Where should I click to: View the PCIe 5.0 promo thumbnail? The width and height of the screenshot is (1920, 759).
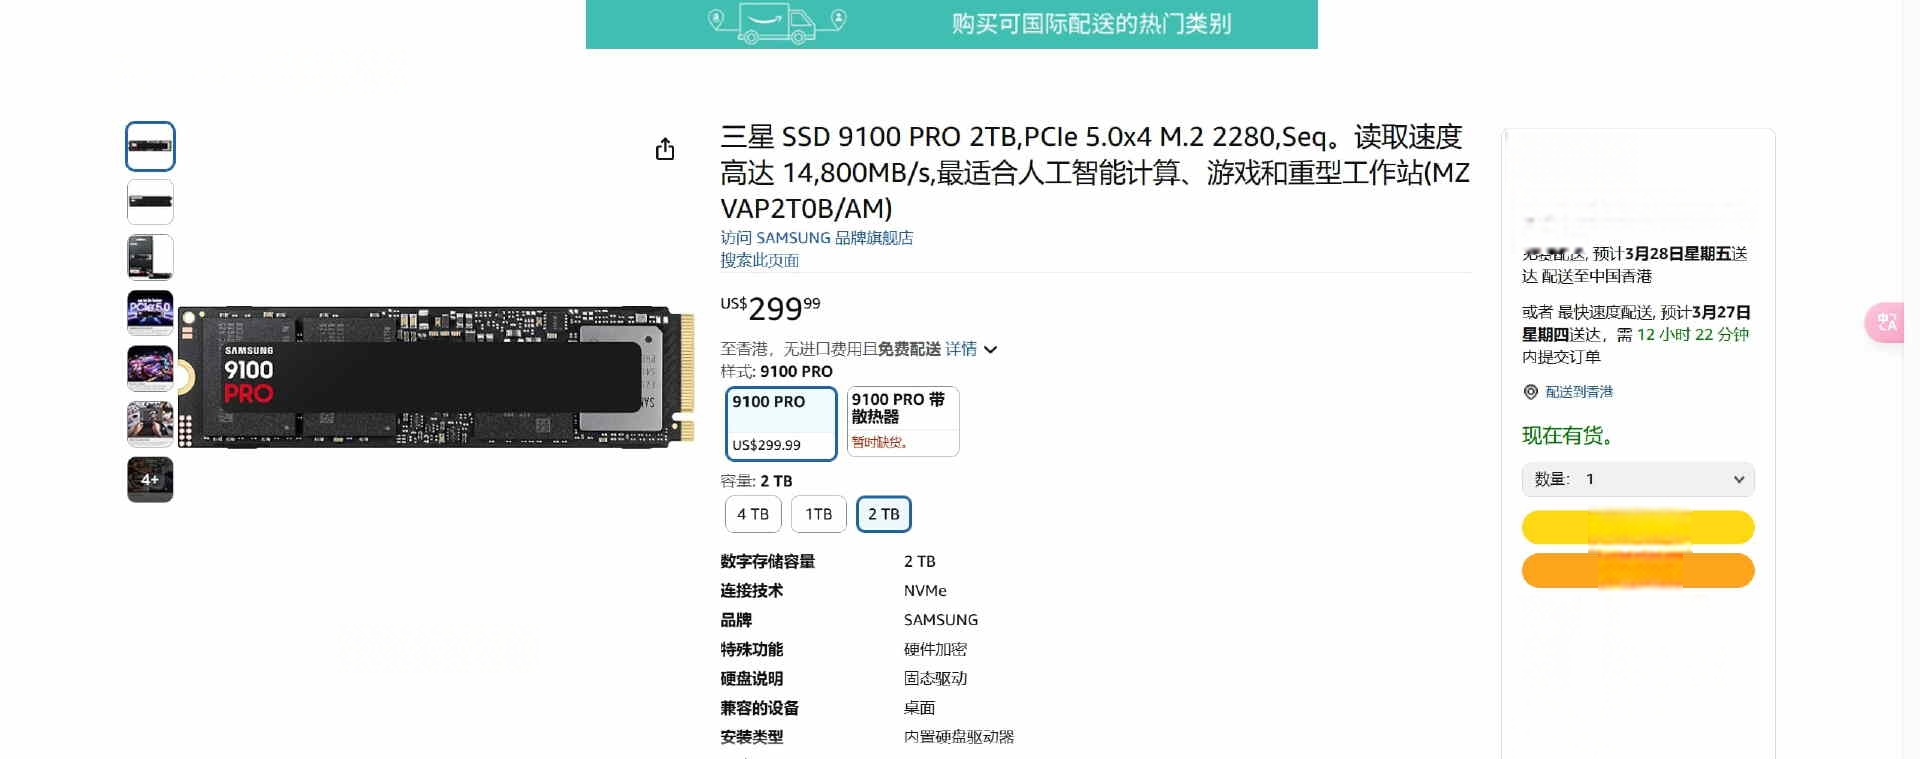(150, 313)
